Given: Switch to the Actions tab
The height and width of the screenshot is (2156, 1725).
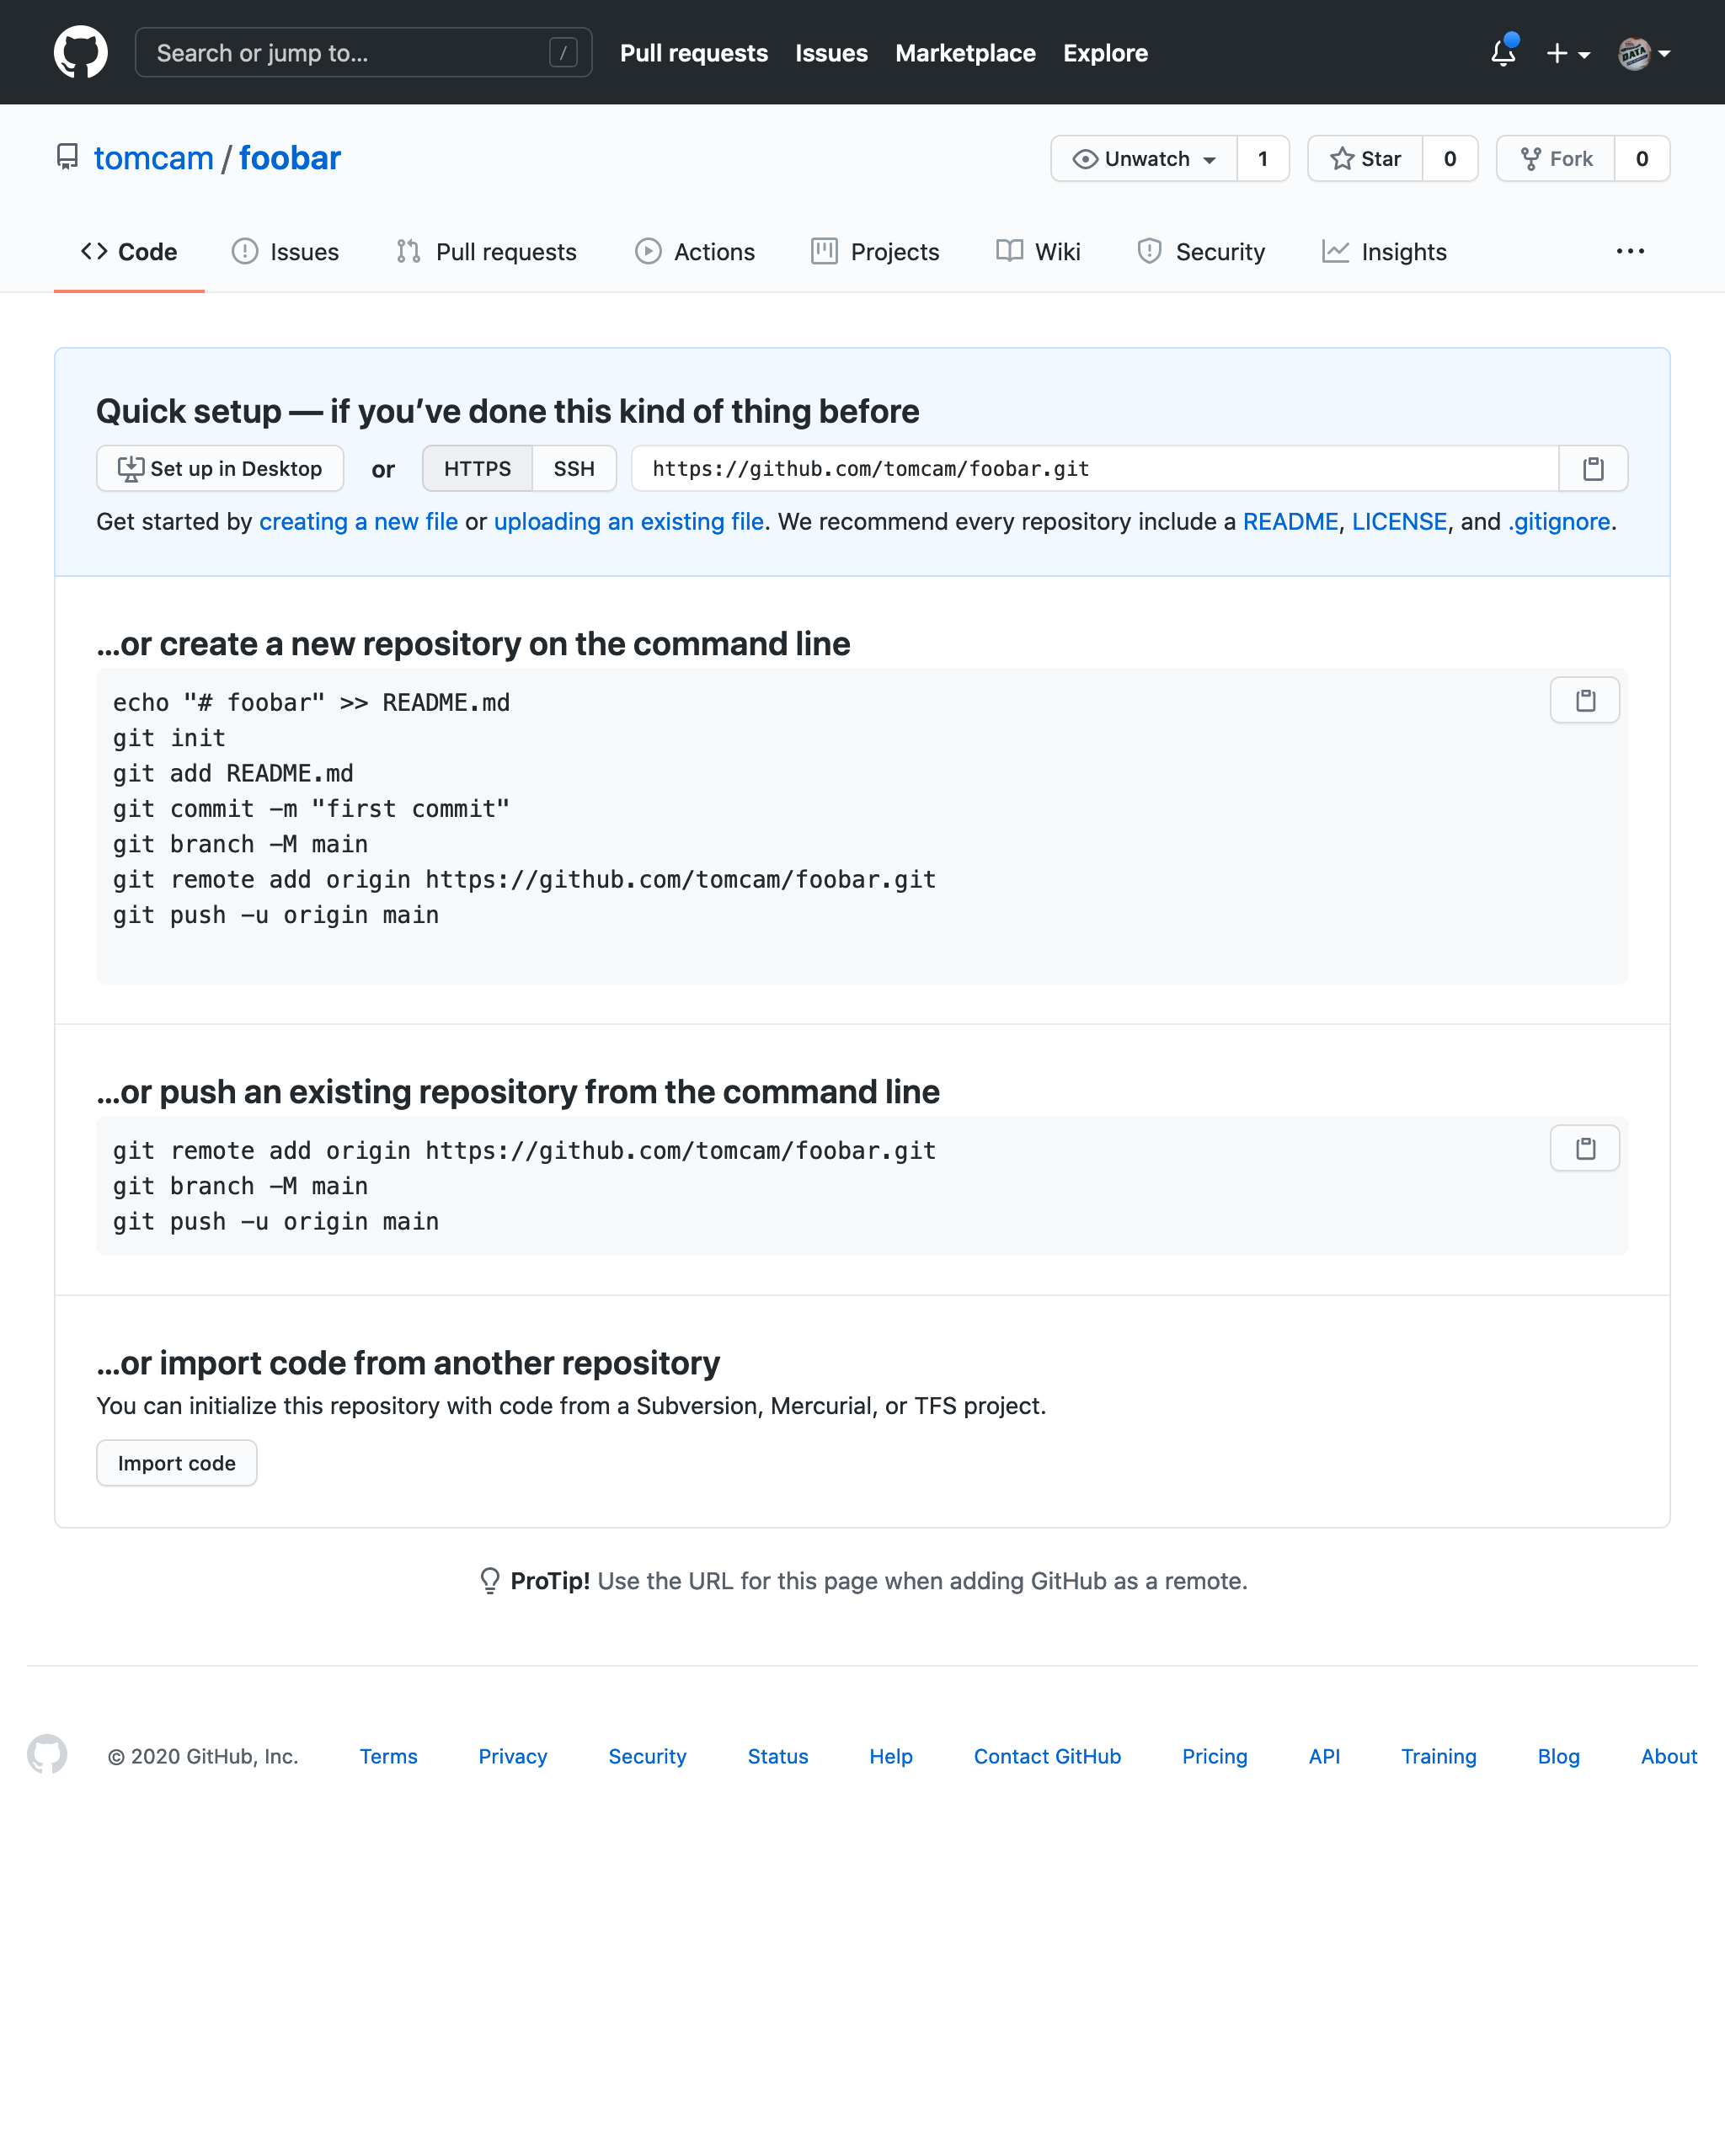Looking at the screenshot, I should [x=695, y=251].
